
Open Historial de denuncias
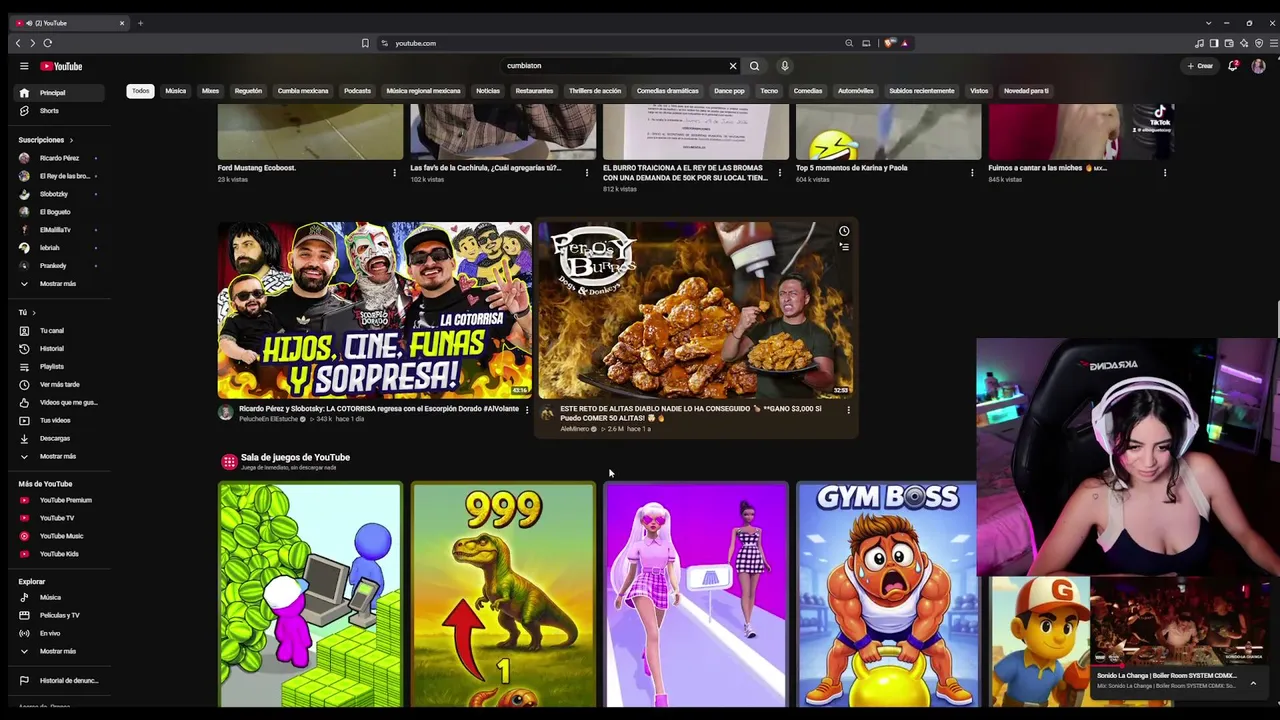[60, 681]
